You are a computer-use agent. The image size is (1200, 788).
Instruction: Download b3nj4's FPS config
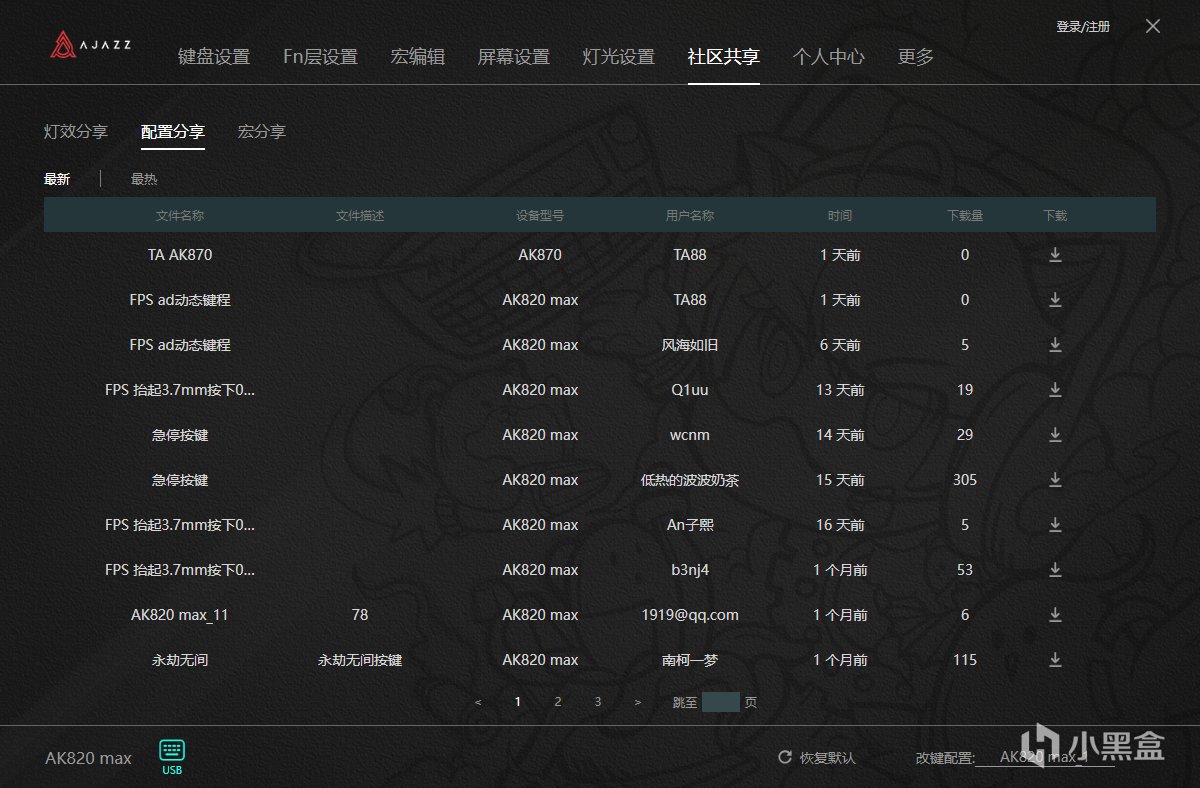1055,570
